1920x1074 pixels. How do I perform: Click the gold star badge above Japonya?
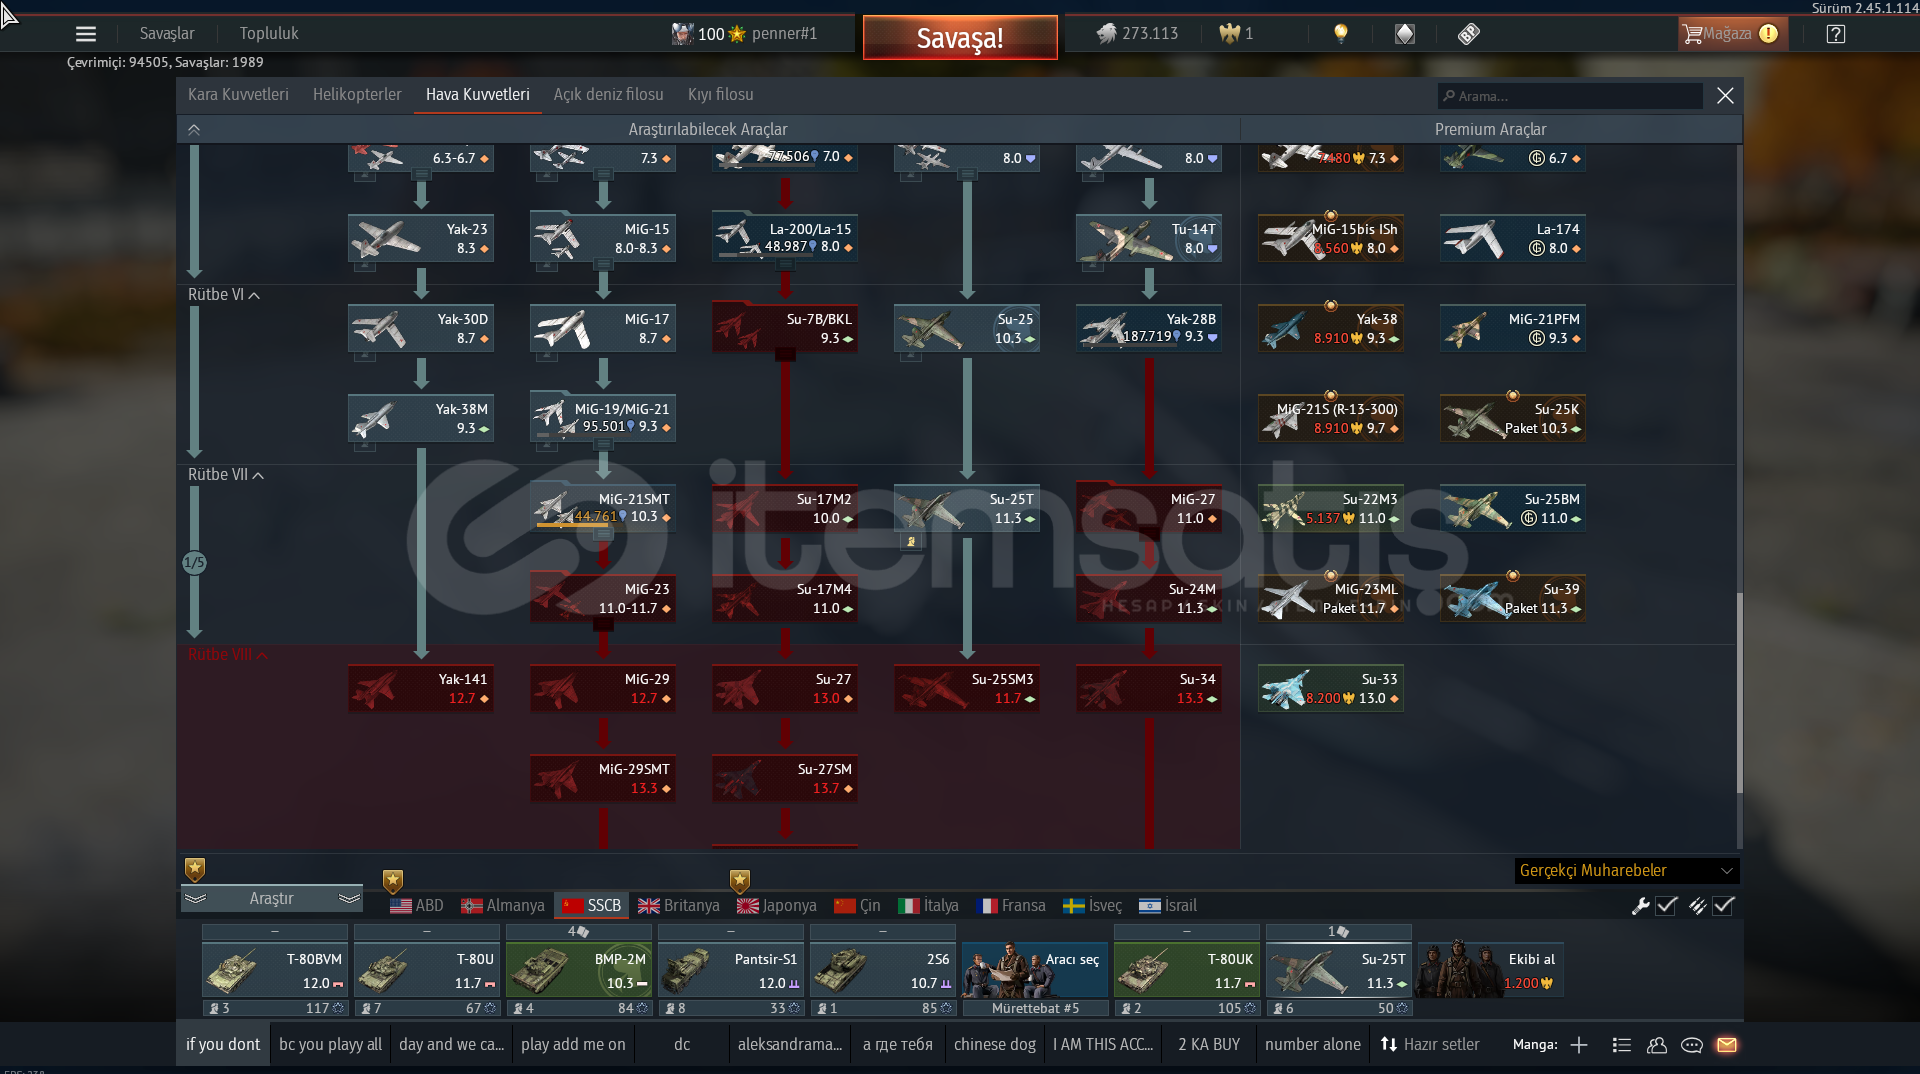click(x=740, y=881)
